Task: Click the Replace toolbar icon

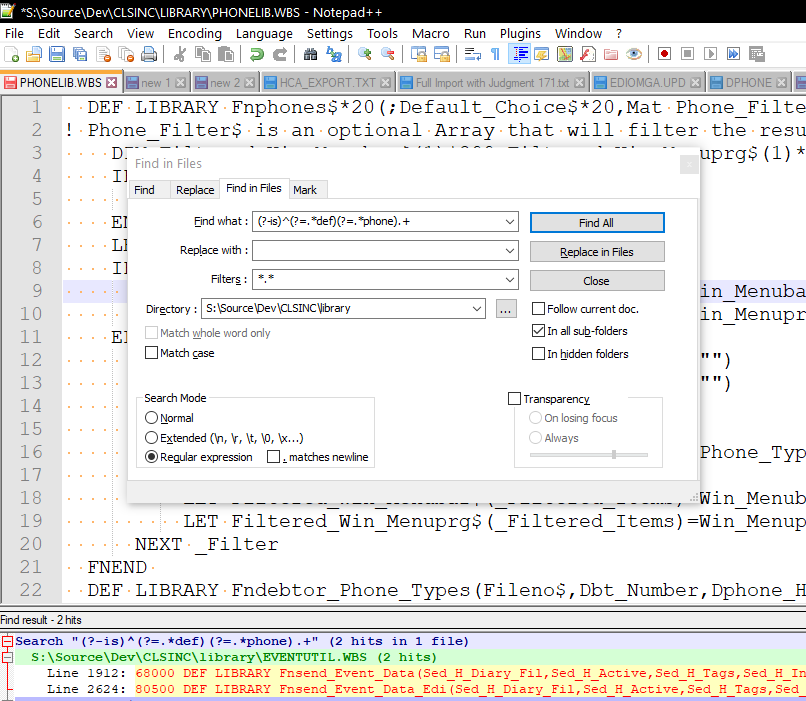Action: [334, 54]
